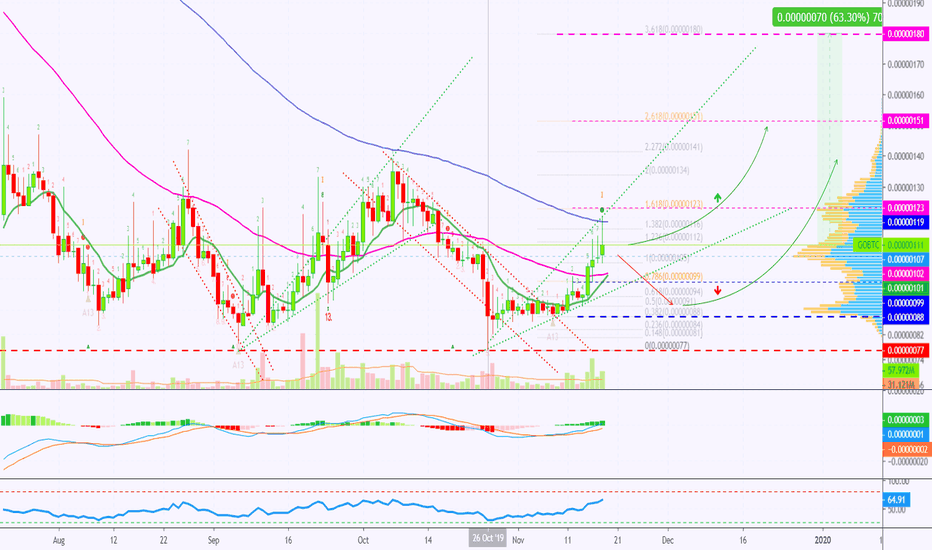Viewport: 932px width, 550px height.
Task: Select the blue 0.00000088 price tag
Action: pos(906,318)
